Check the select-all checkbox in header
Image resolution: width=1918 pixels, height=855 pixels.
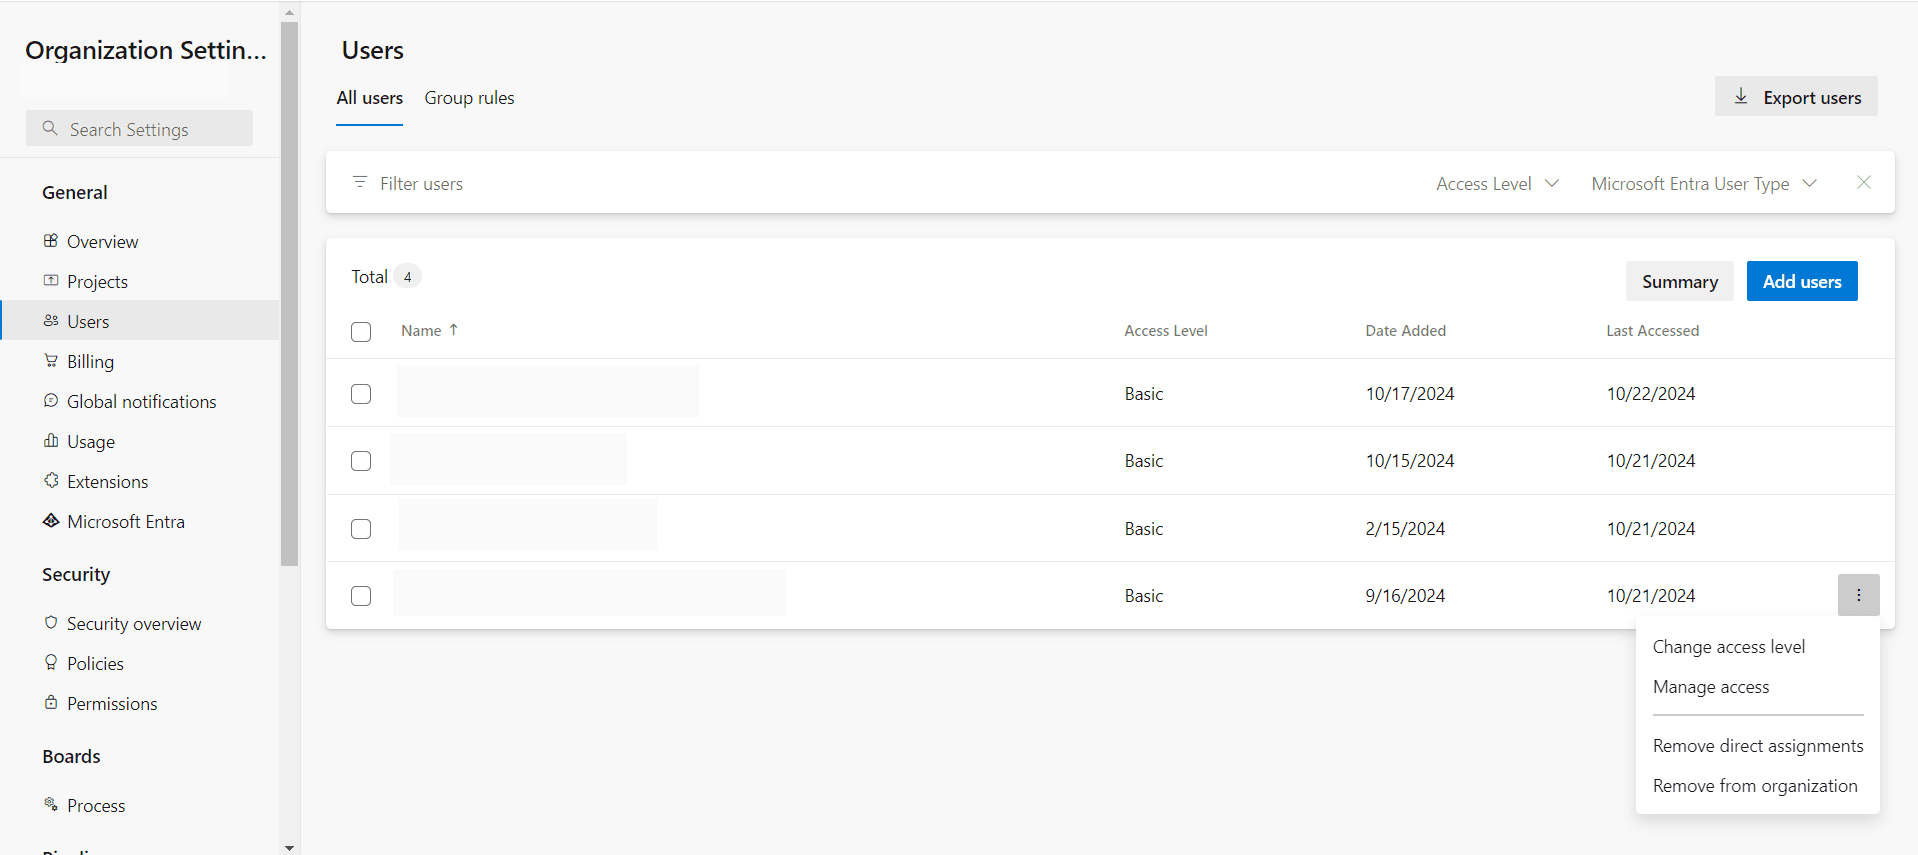pos(361,332)
